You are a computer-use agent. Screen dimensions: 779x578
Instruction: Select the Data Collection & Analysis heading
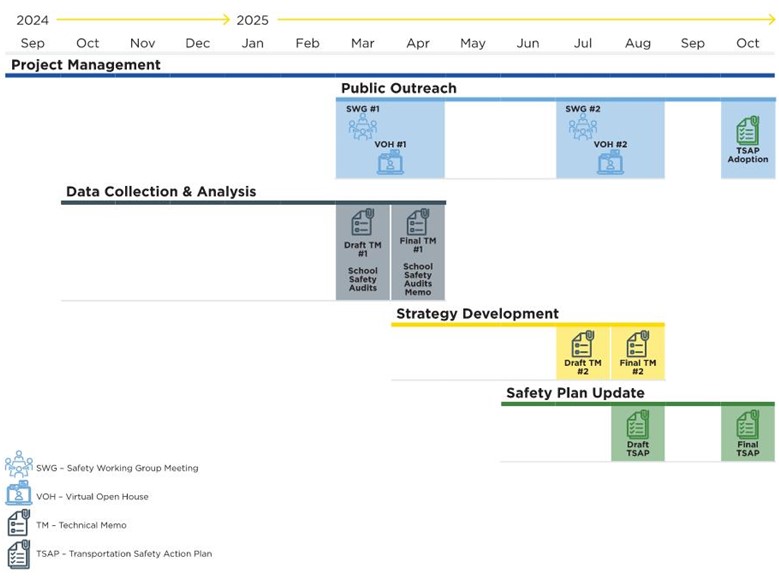tap(161, 191)
